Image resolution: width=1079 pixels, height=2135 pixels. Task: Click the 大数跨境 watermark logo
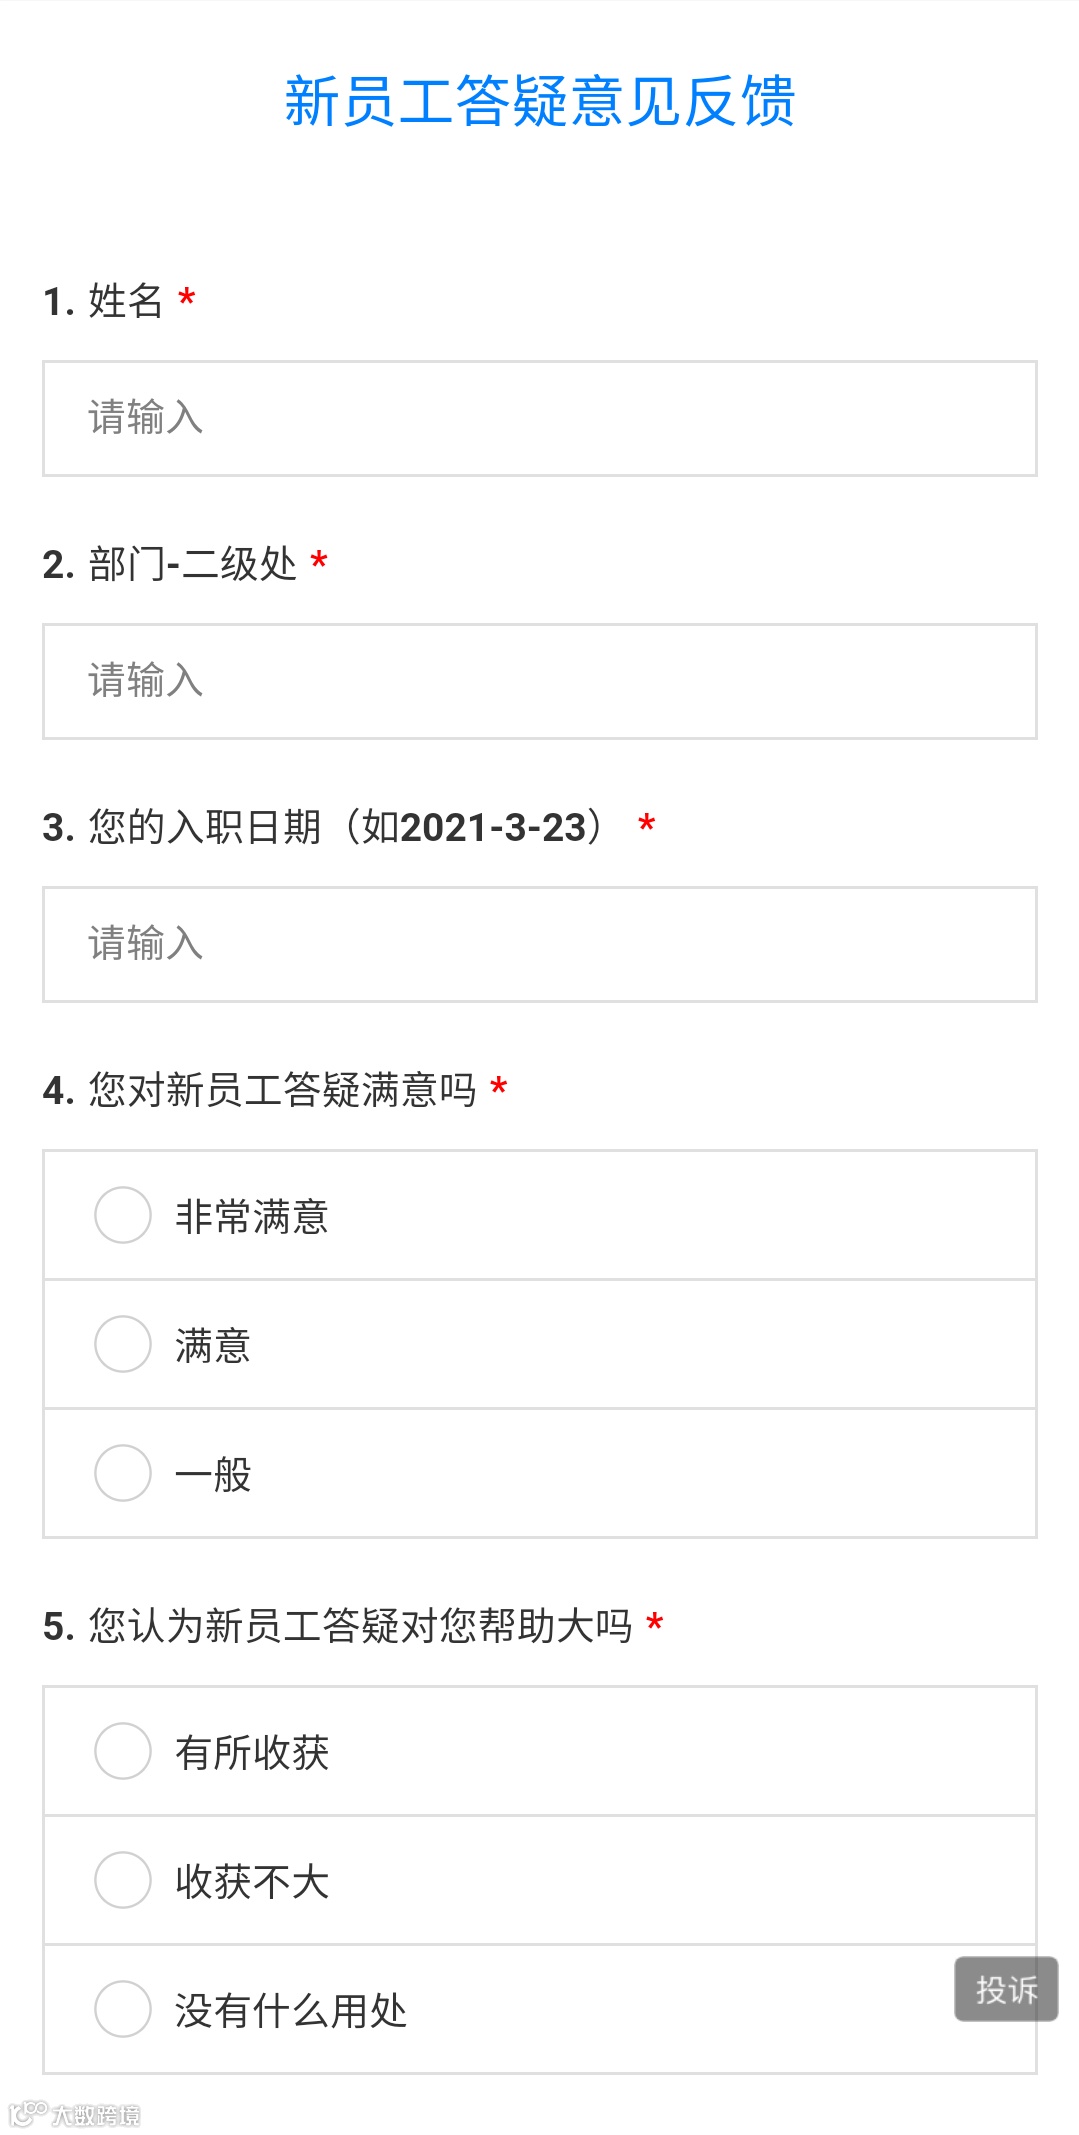coord(75,2114)
